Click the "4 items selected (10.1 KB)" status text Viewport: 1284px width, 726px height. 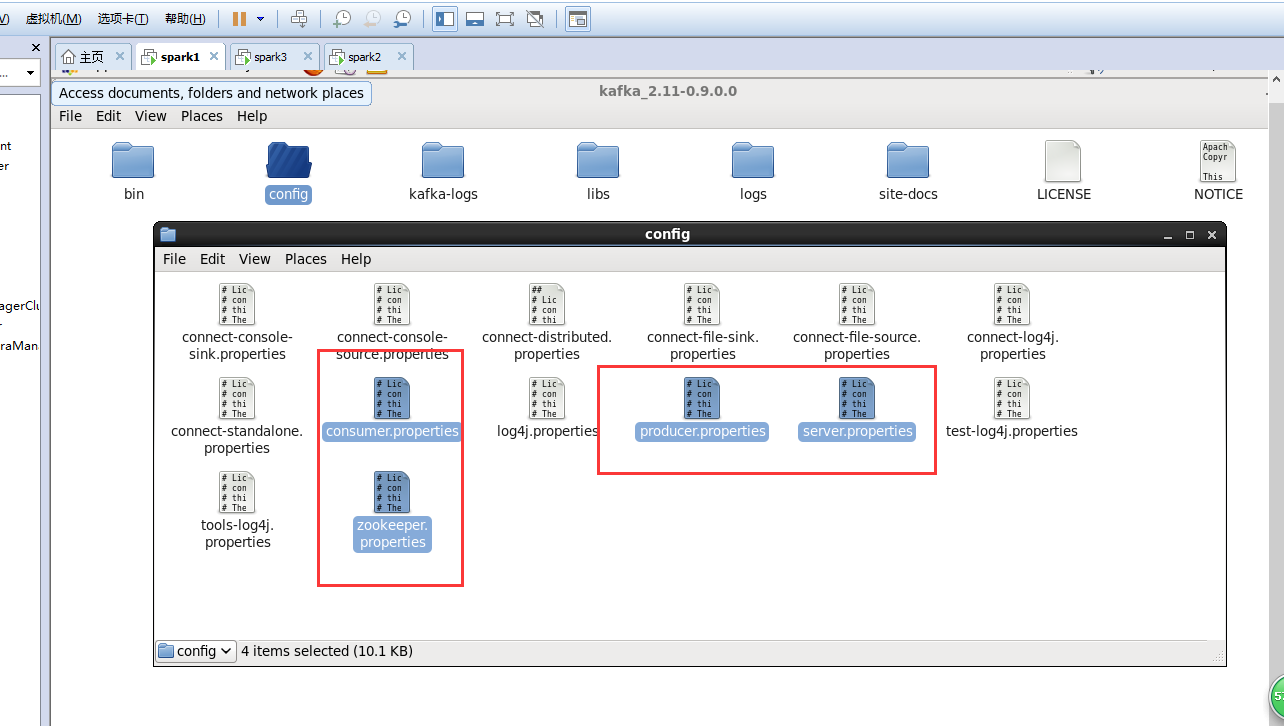tap(327, 651)
